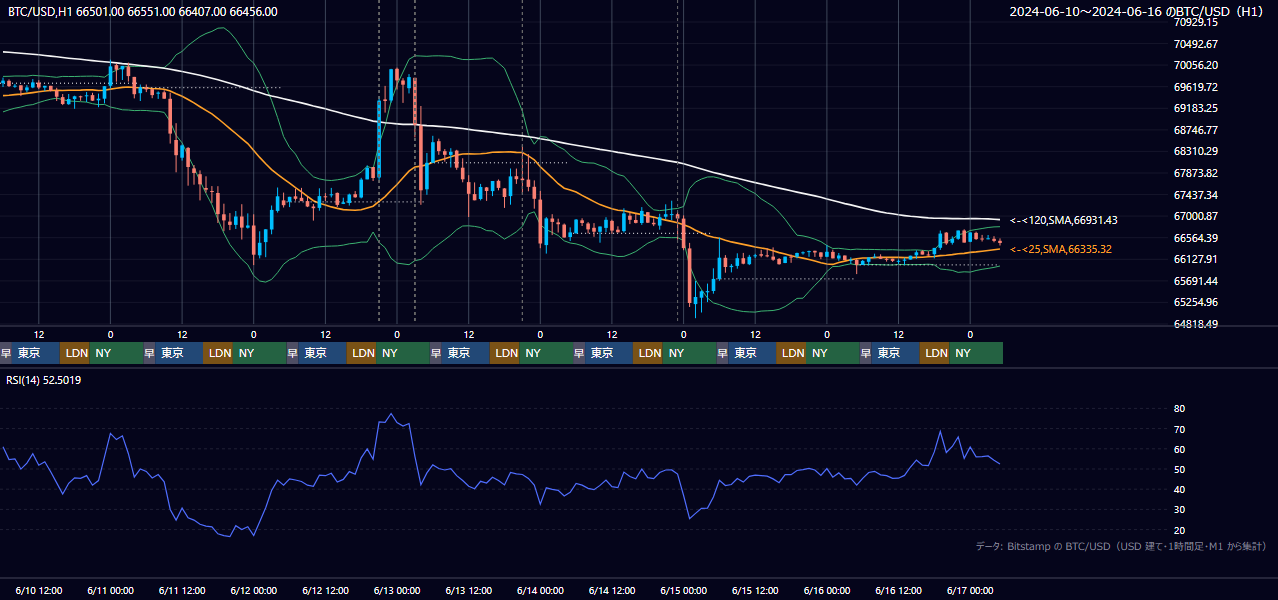The width and height of the screenshot is (1278, 600).
Task: Click price axis label 65254.96
Action: [x=1195, y=302]
